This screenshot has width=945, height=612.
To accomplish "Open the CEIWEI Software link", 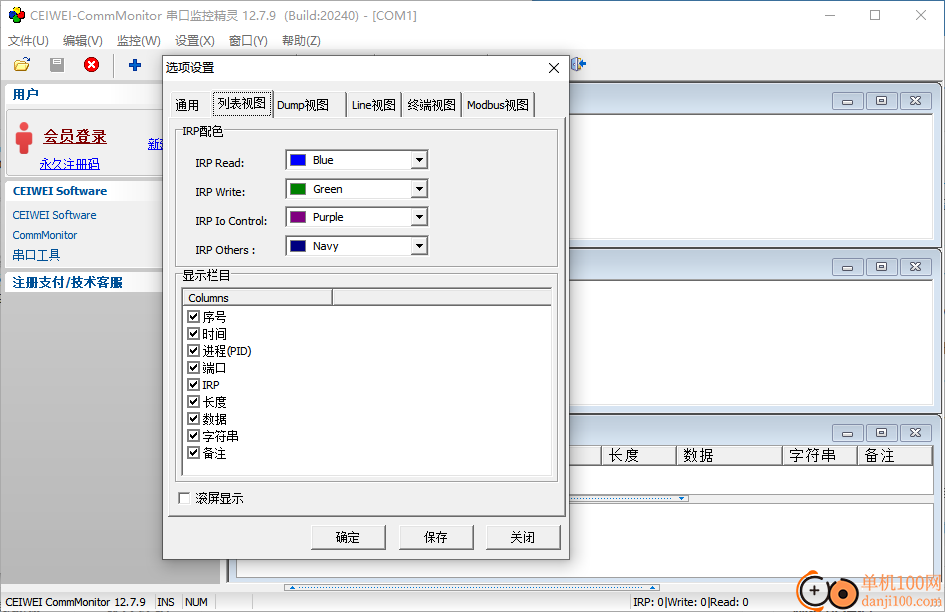I will point(54,215).
